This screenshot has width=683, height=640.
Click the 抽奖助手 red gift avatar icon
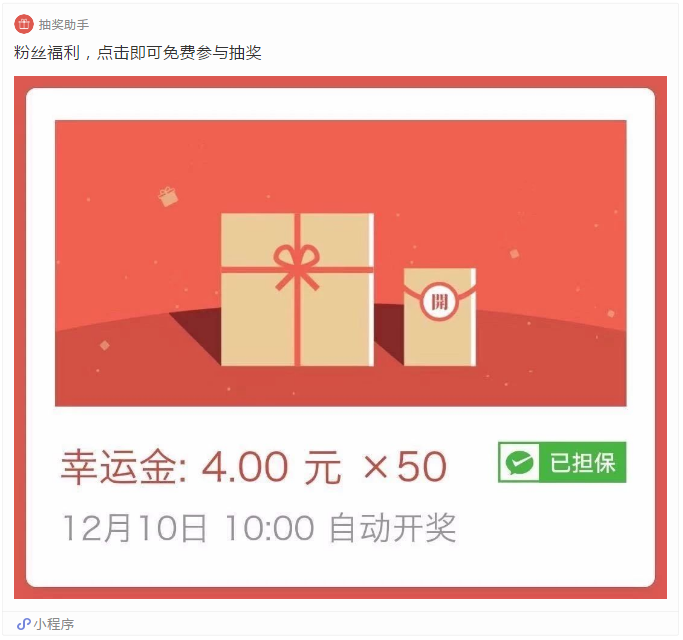point(24,24)
